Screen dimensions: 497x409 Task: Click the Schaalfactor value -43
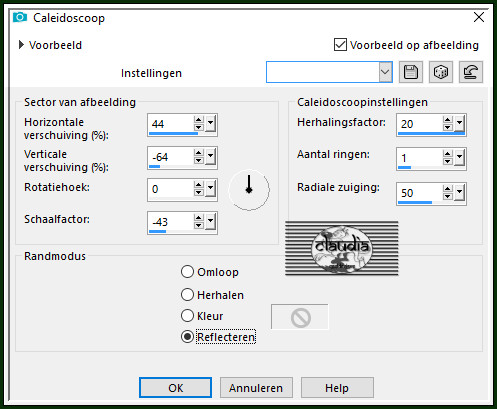coord(160,221)
